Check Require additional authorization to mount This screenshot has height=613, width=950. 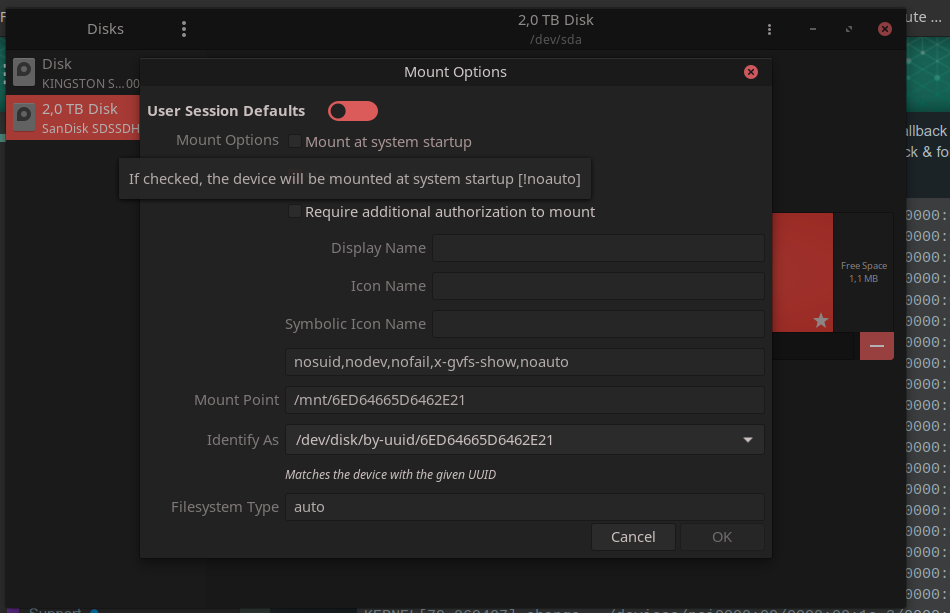point(295,211)
